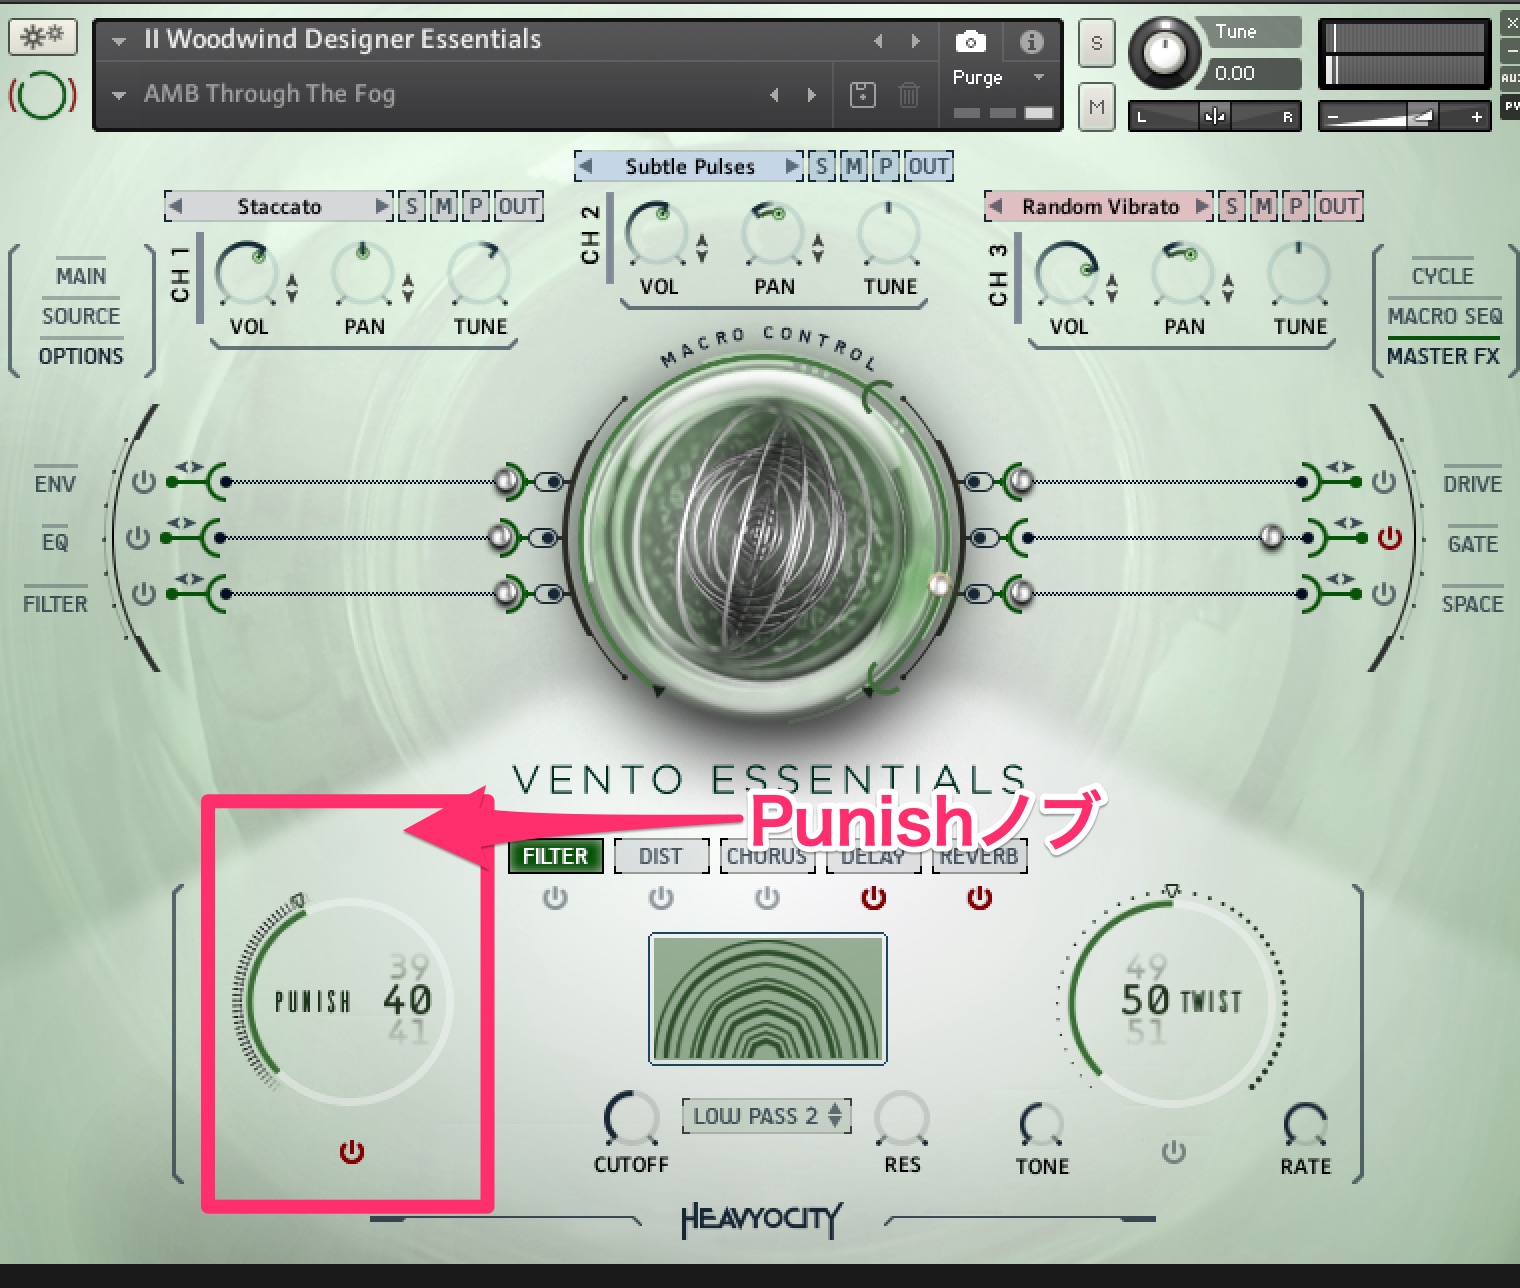Click the MIDI activity indicator circle icon
The width and height of the screenshot is (1520, 1288).
pyautogui.click(x=41, y=94)
